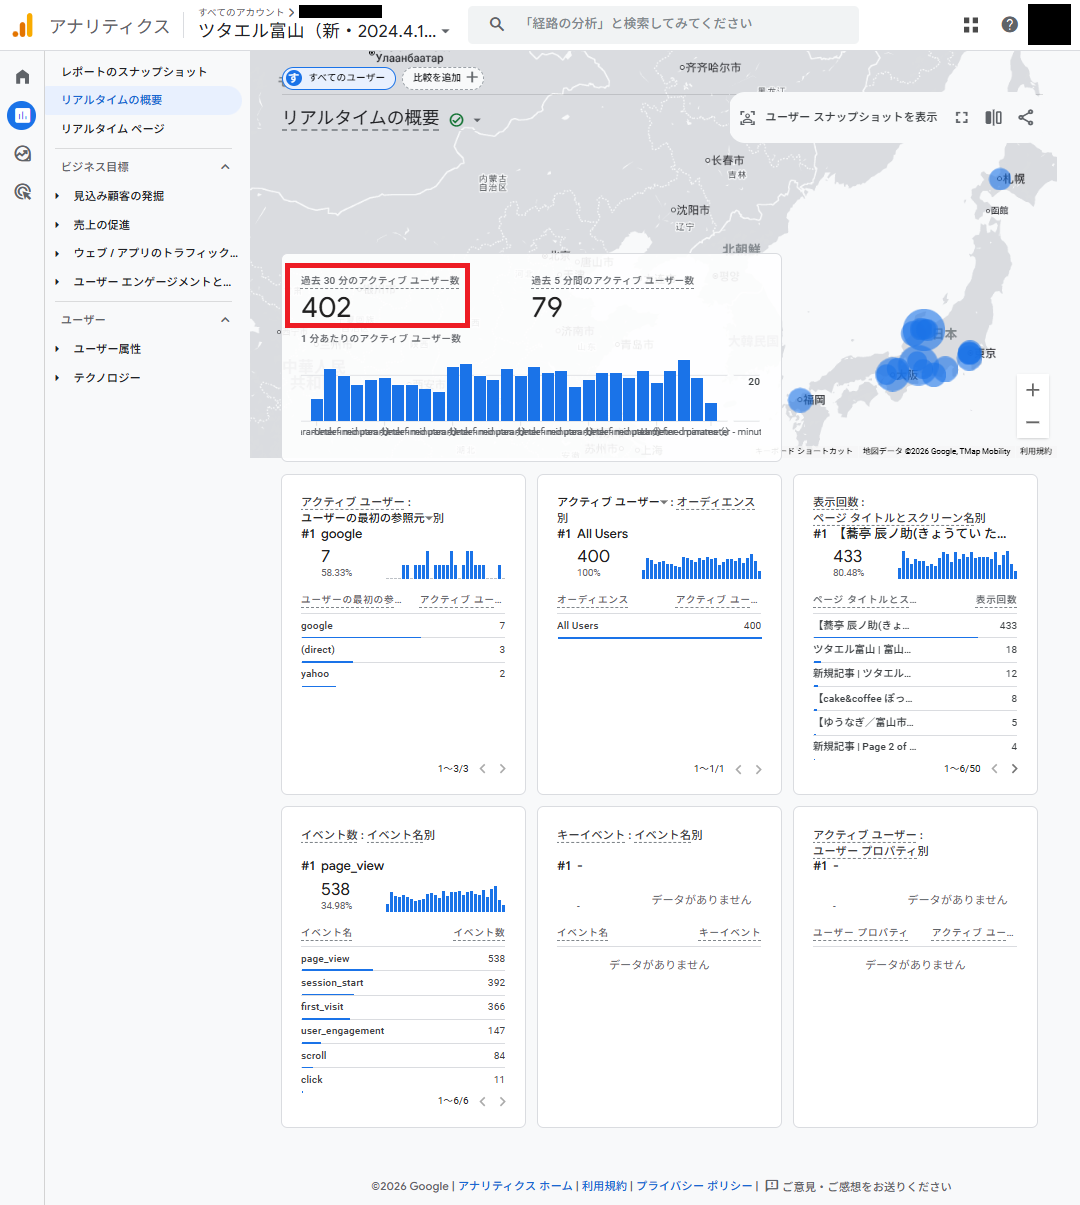Click the share report icon

click(x=1025, y=118)
